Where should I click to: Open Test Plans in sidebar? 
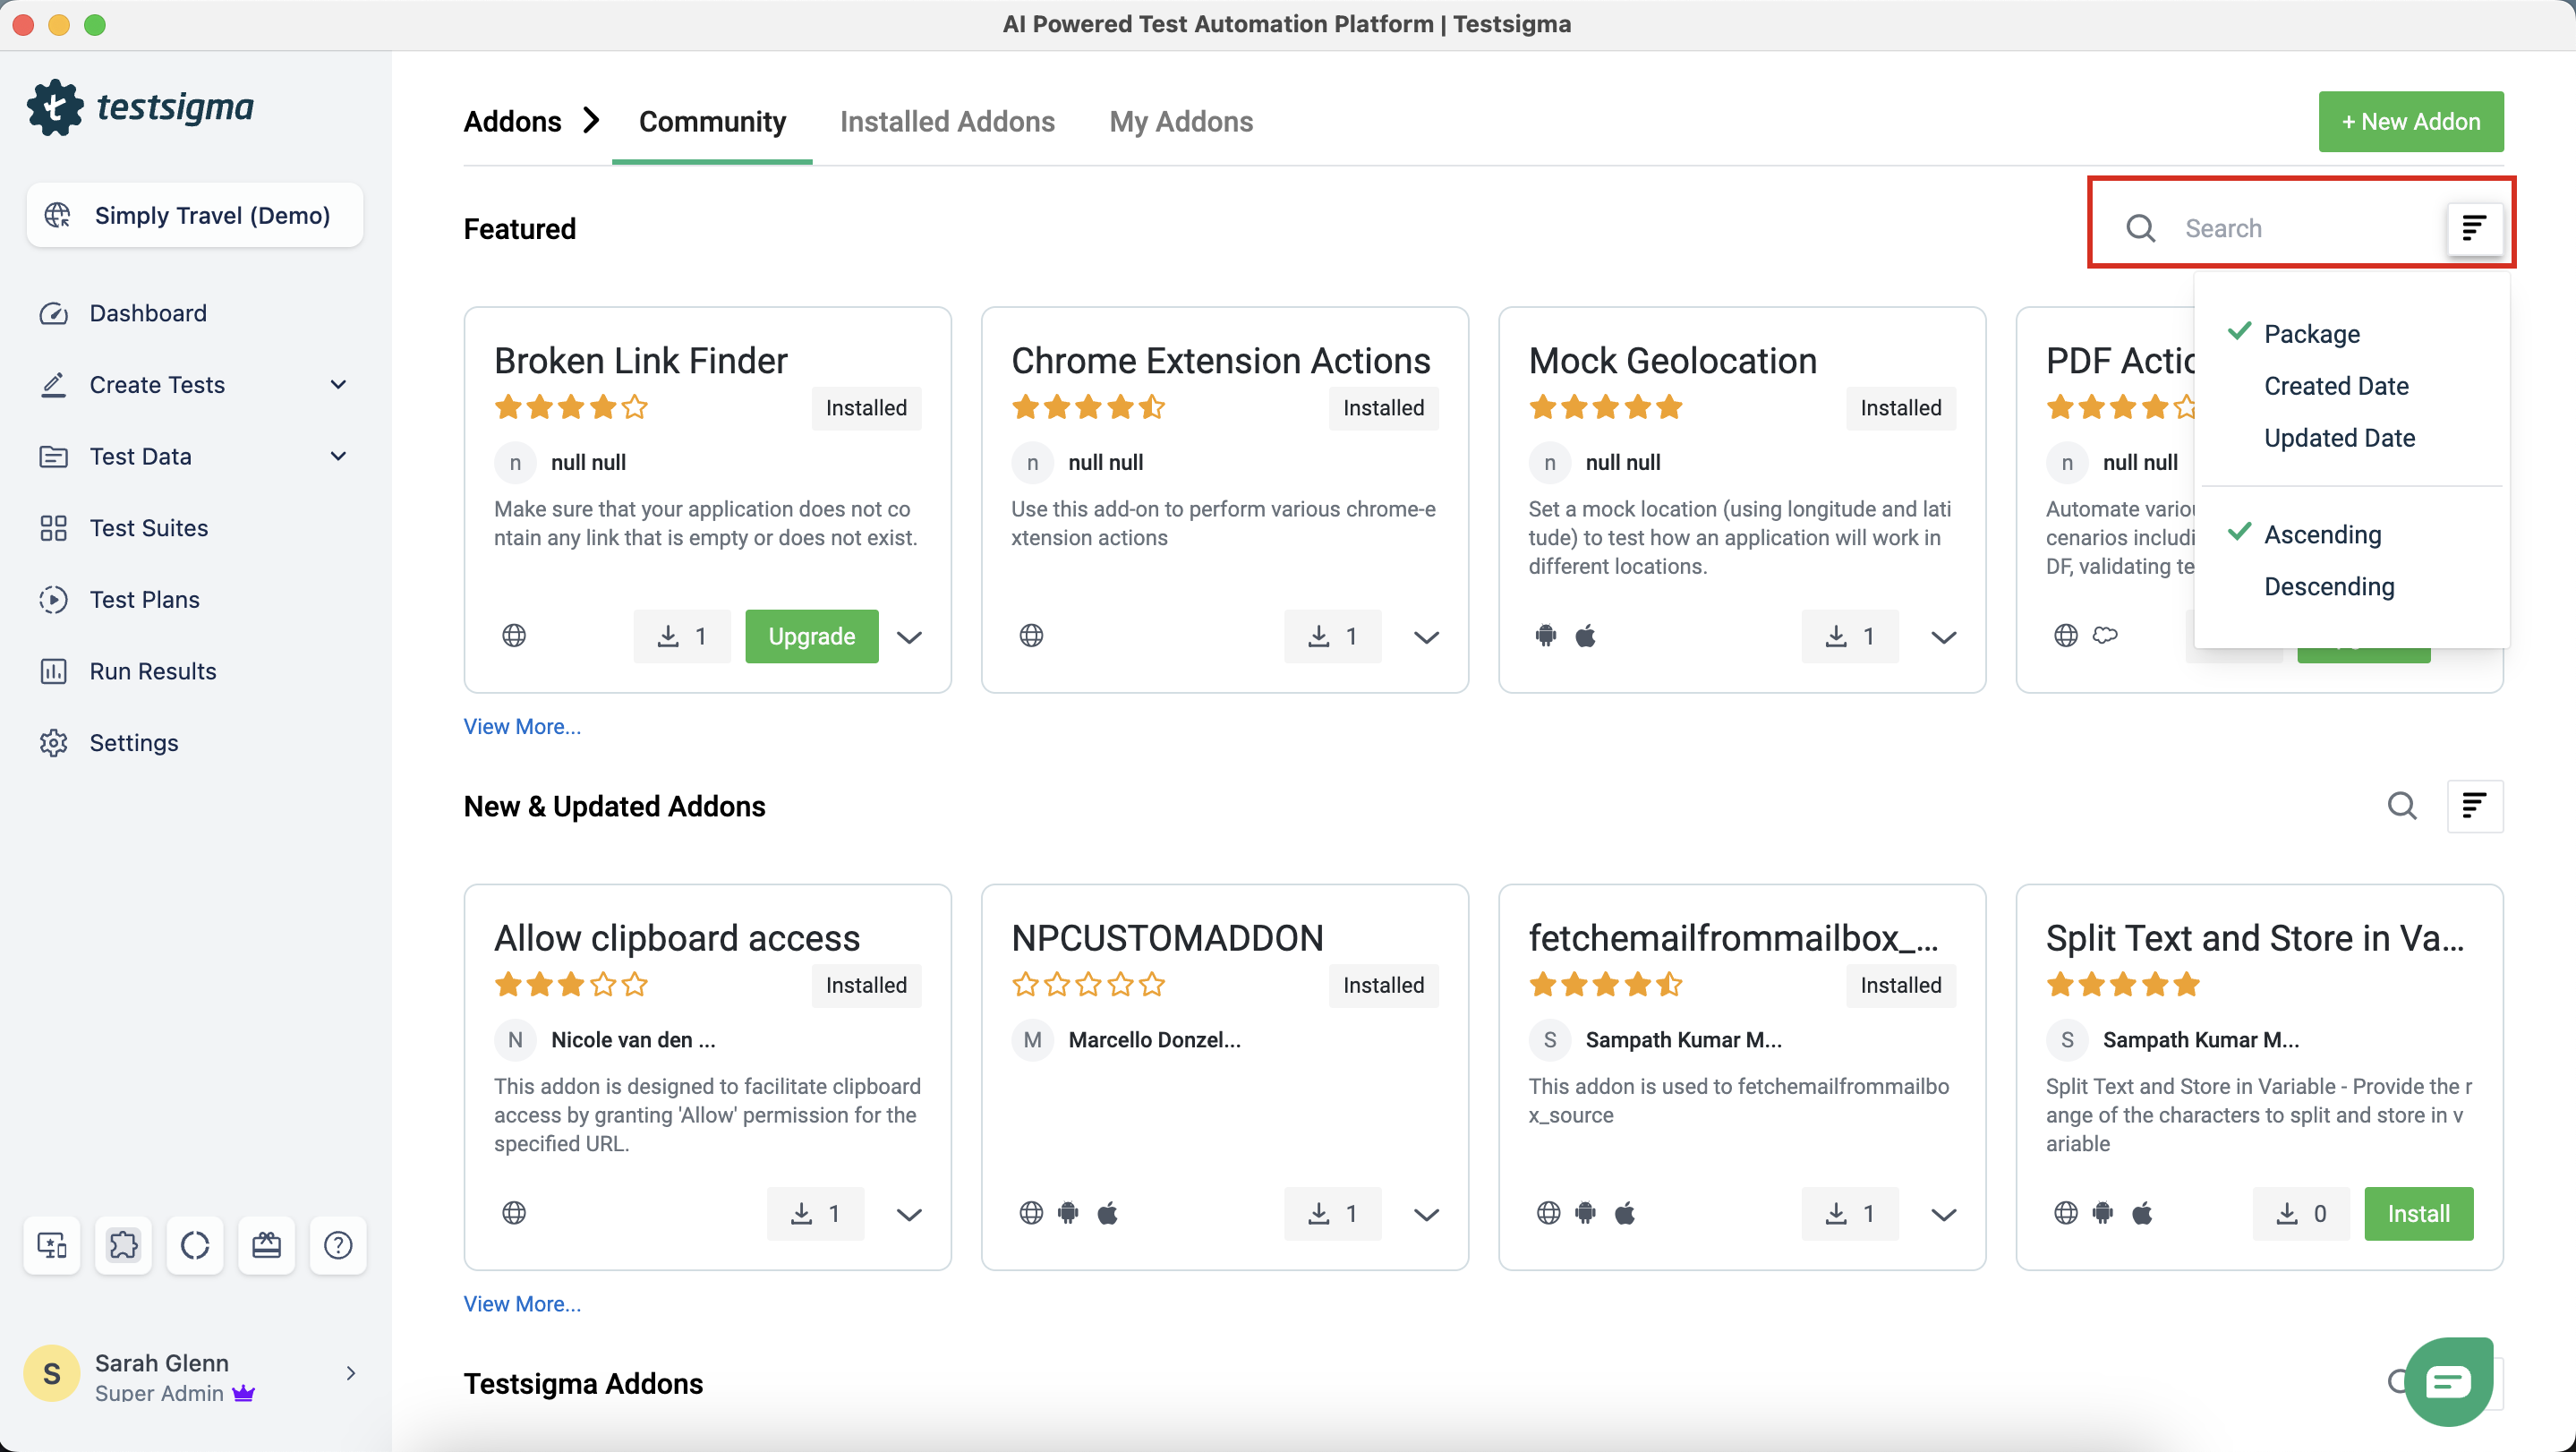(144, 600)
